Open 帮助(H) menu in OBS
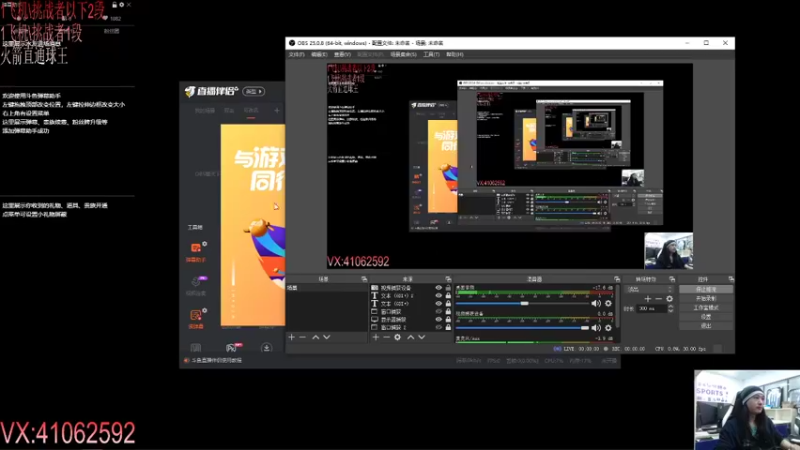800x450 pixels. point(455,55)
